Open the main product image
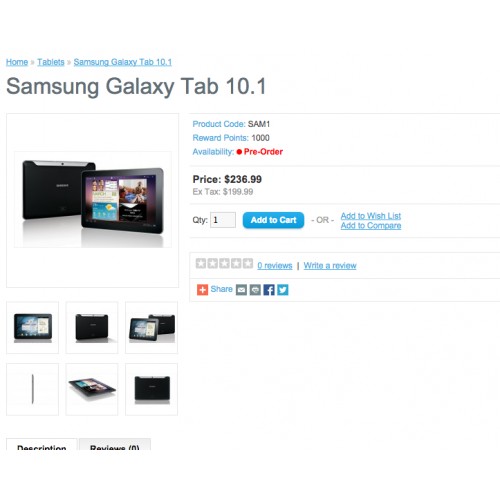This screenshot has height=500, width=500. click(93, 200)
